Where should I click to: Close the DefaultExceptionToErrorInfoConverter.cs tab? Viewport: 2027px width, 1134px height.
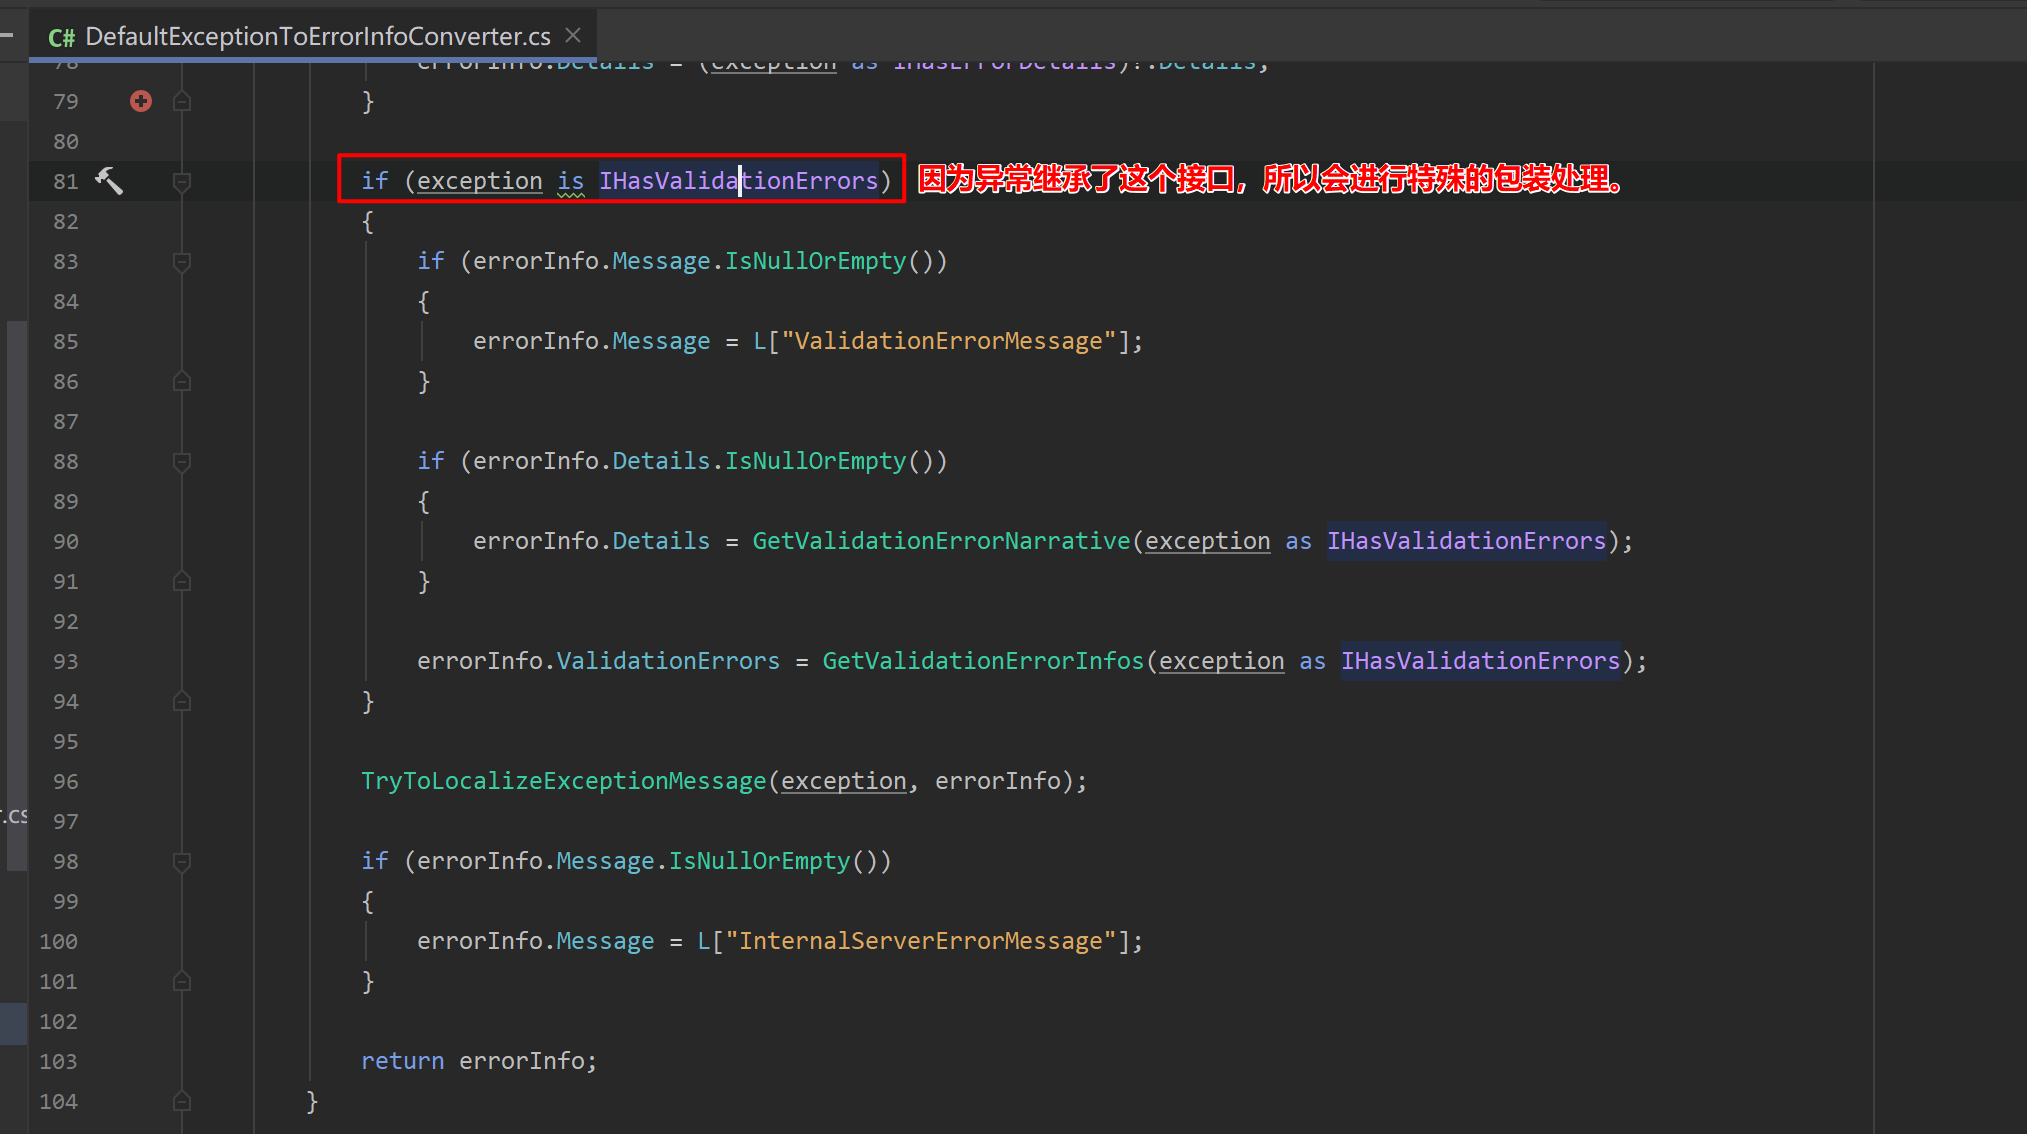point(572,34)
